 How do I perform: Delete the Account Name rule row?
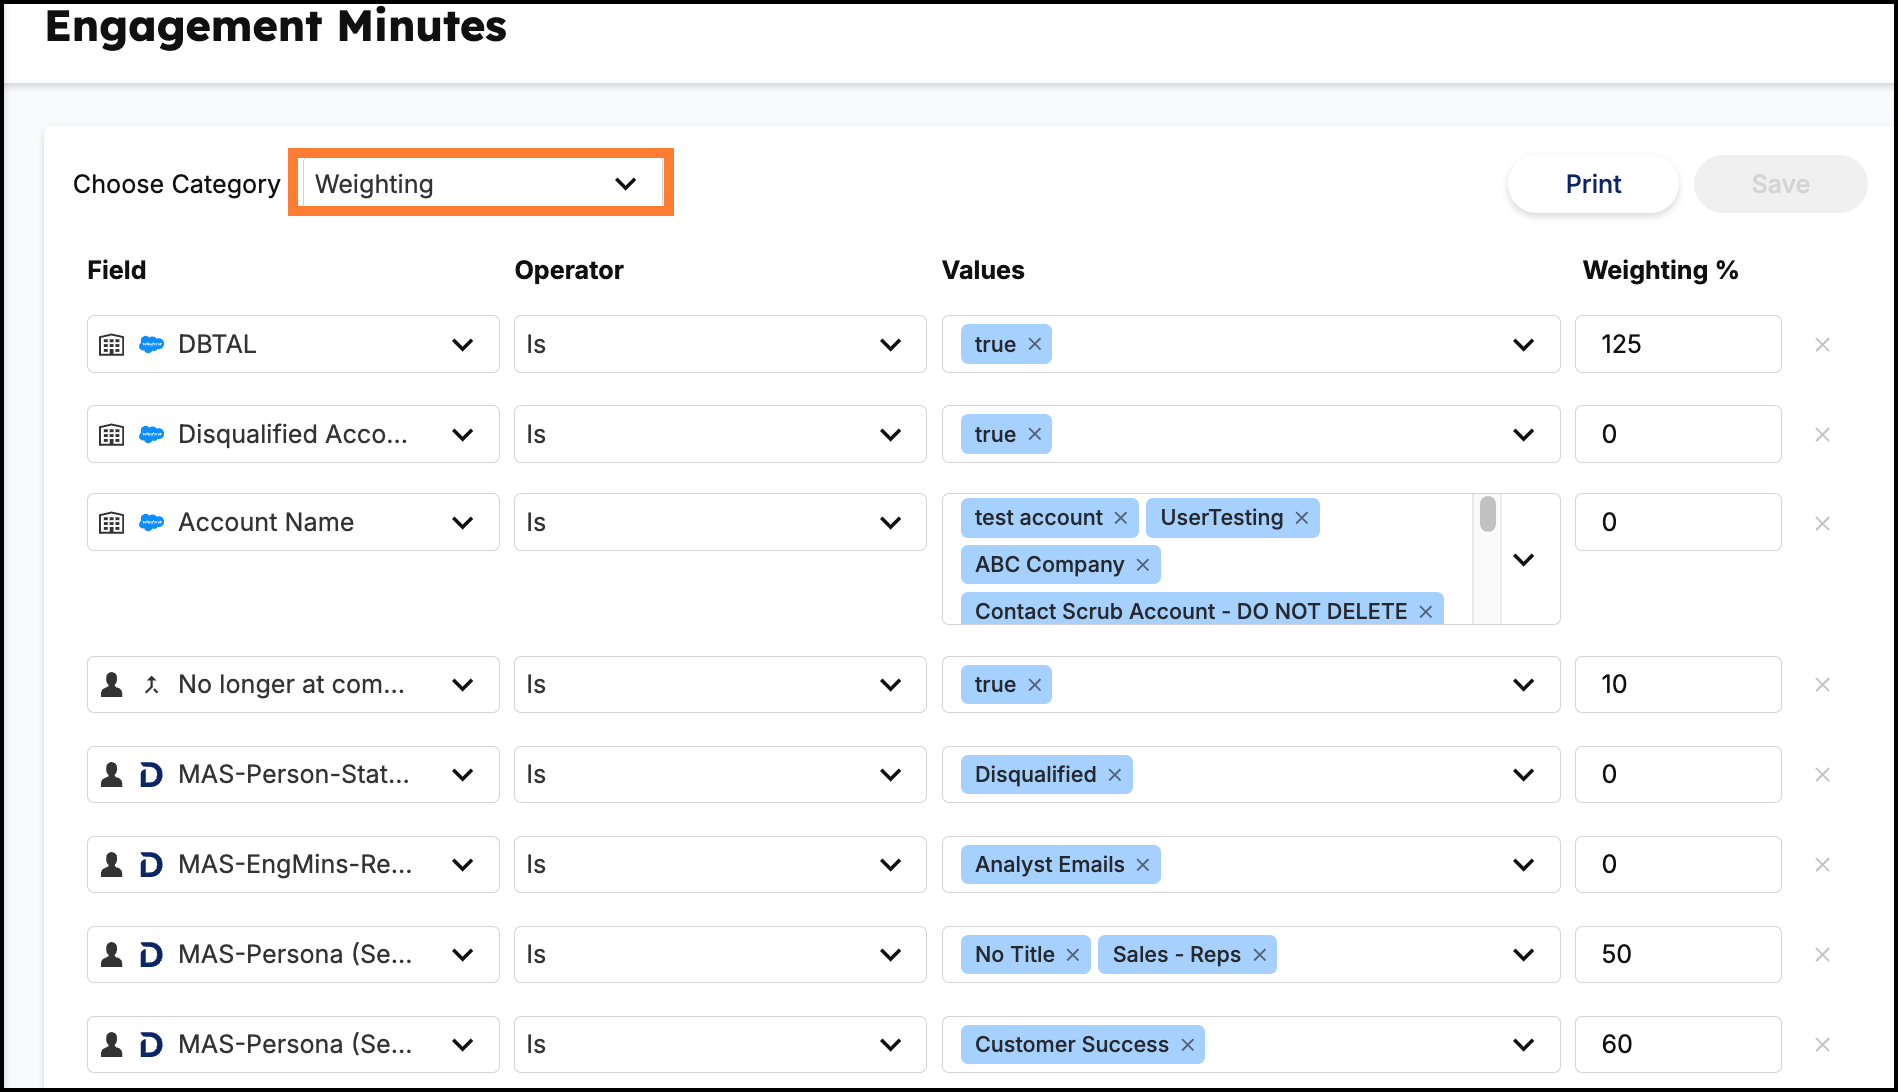click(x=1823, y=523)
